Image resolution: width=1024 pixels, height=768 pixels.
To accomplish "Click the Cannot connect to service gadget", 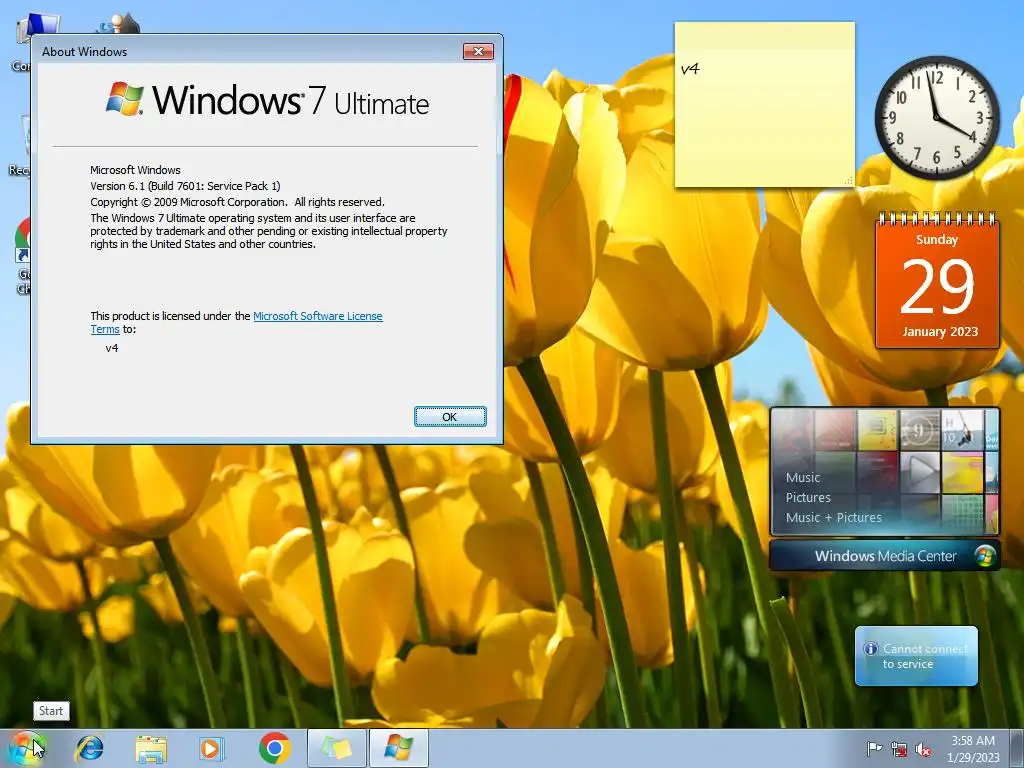I will 916,656.
